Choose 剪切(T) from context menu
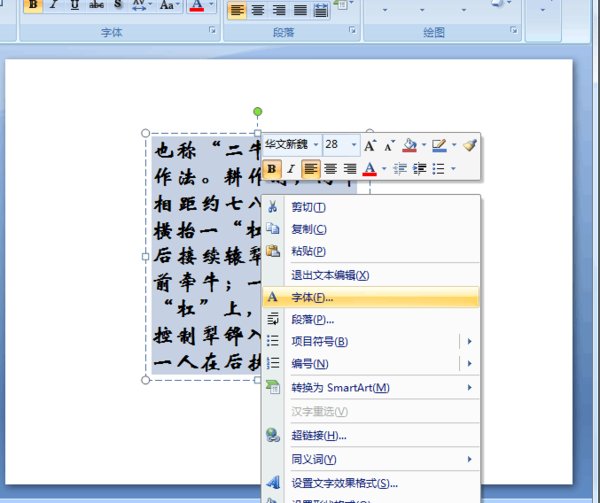The height and width of the screenshot is (503, 600). click(371, 207)
